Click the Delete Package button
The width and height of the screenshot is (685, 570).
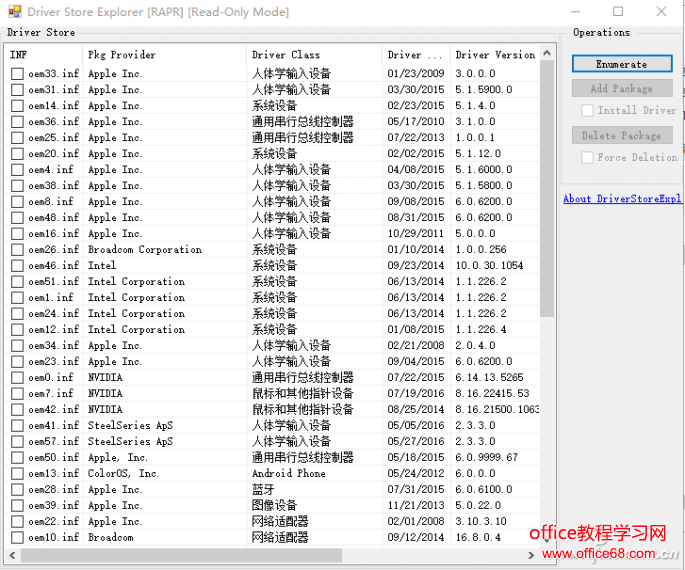click(x=621, y=135)
